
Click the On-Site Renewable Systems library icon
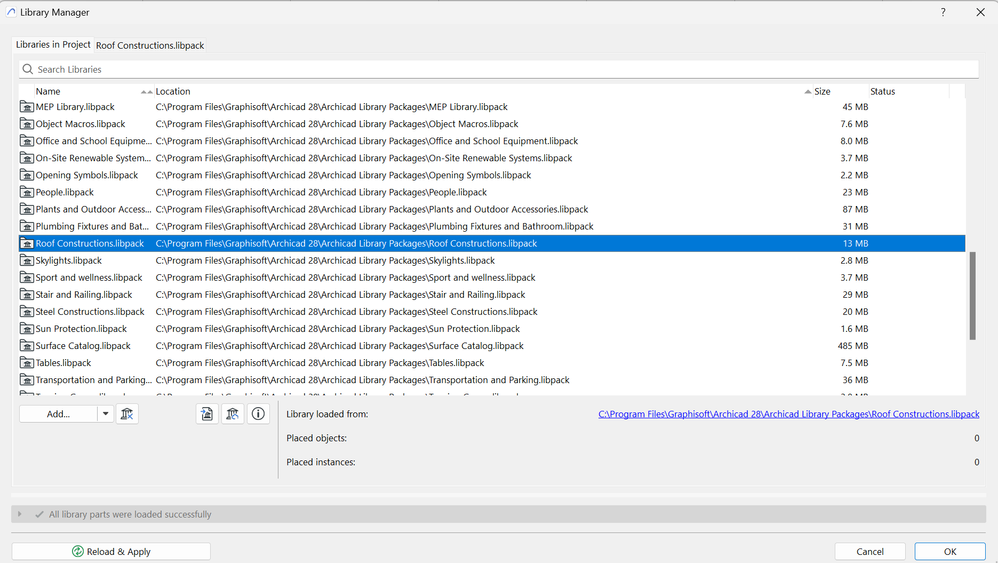pyautogui.click(x=27, y=158)
